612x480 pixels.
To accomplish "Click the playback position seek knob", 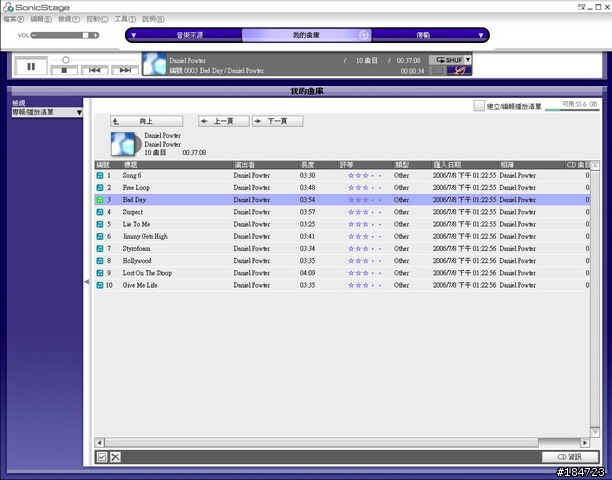I will [66, 60].
